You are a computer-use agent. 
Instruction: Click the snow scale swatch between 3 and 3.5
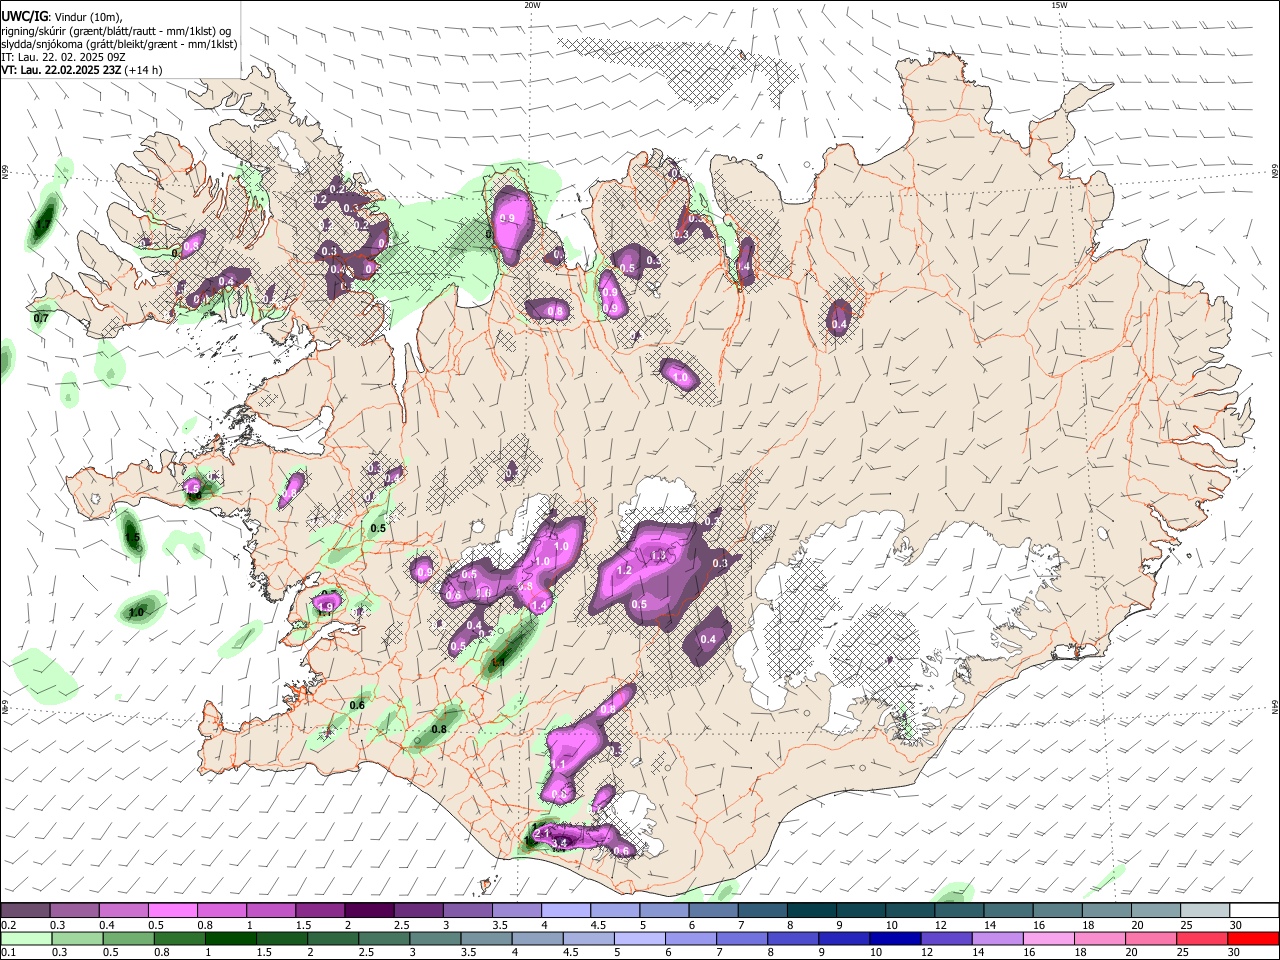click(466, 910)
